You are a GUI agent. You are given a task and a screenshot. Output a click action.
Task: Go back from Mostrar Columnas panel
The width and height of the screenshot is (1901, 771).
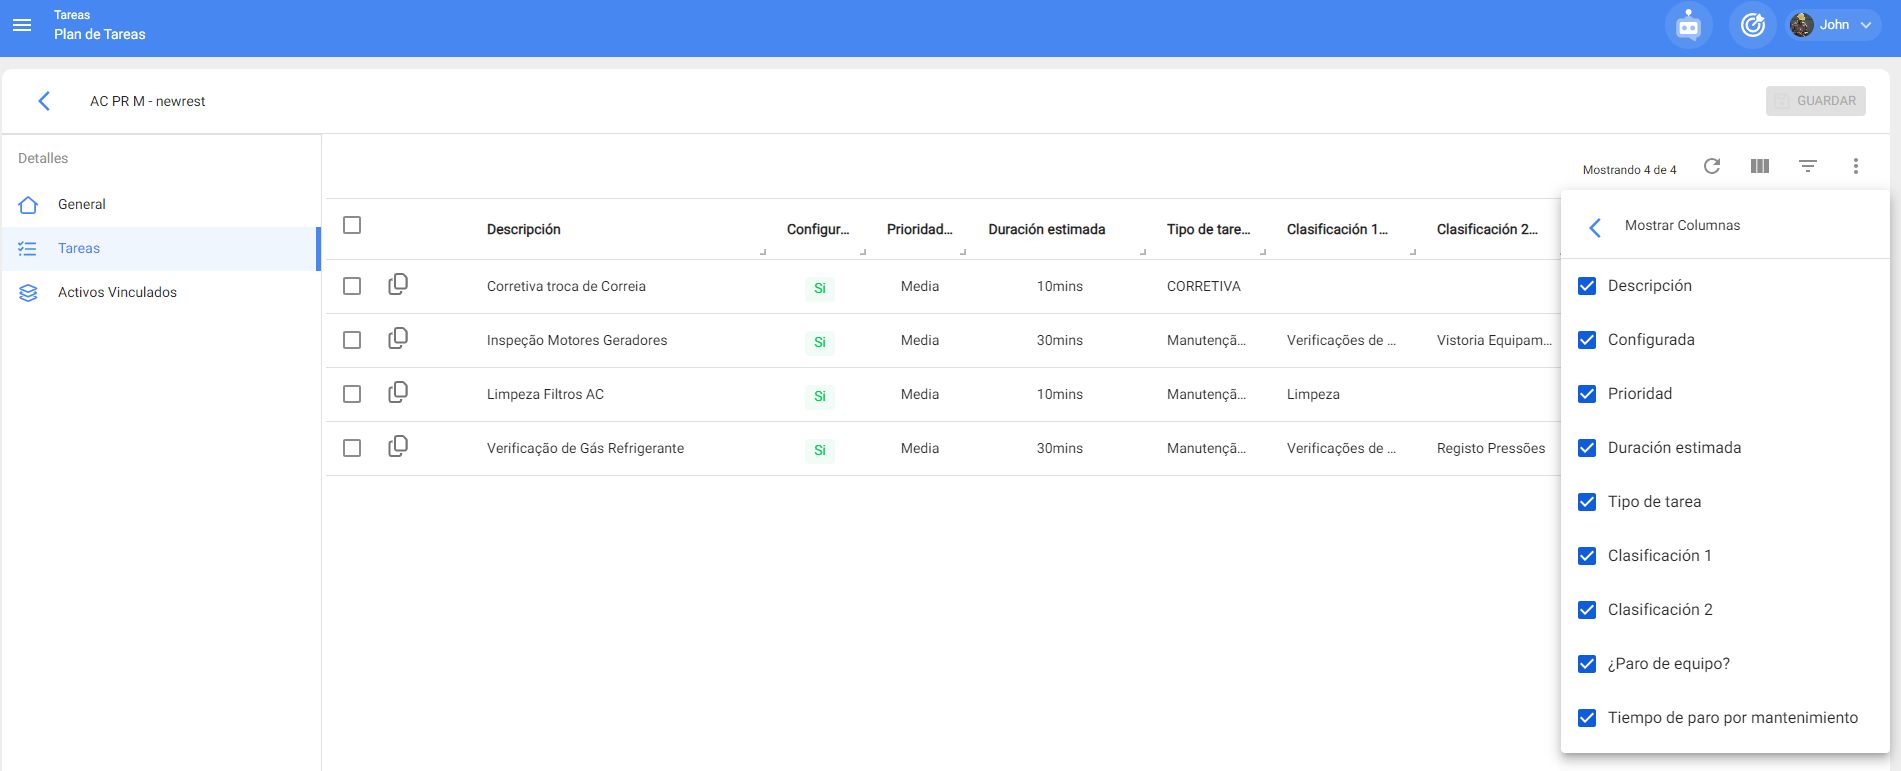[1595, 227]
